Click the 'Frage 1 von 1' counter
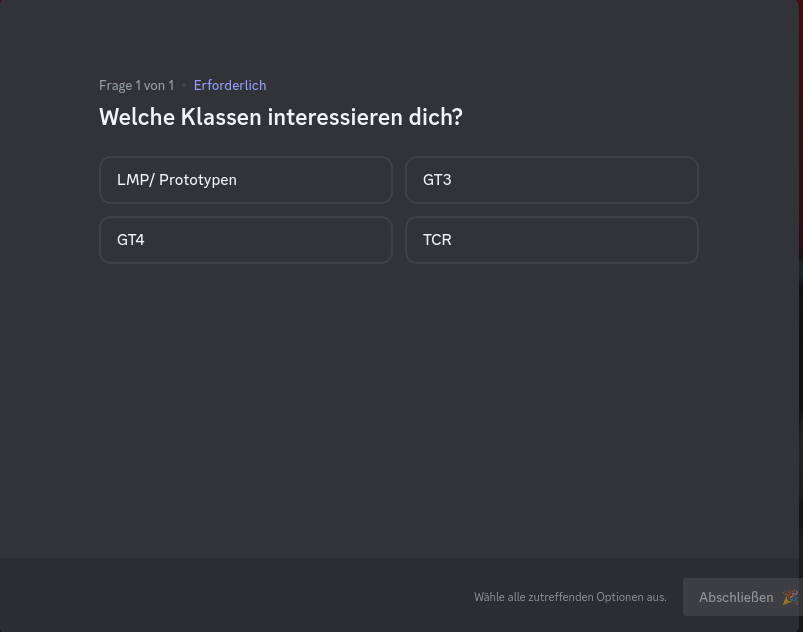 coord(136,85)
